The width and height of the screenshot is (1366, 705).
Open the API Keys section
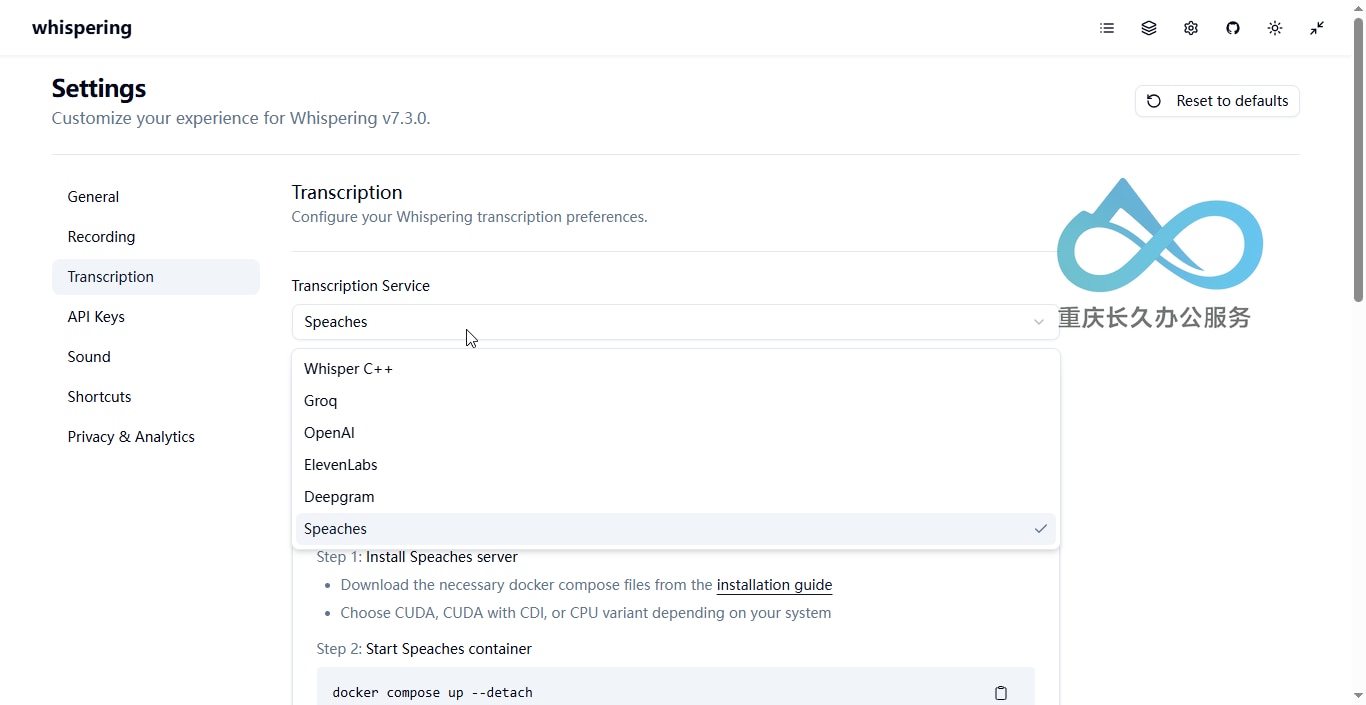156,317
